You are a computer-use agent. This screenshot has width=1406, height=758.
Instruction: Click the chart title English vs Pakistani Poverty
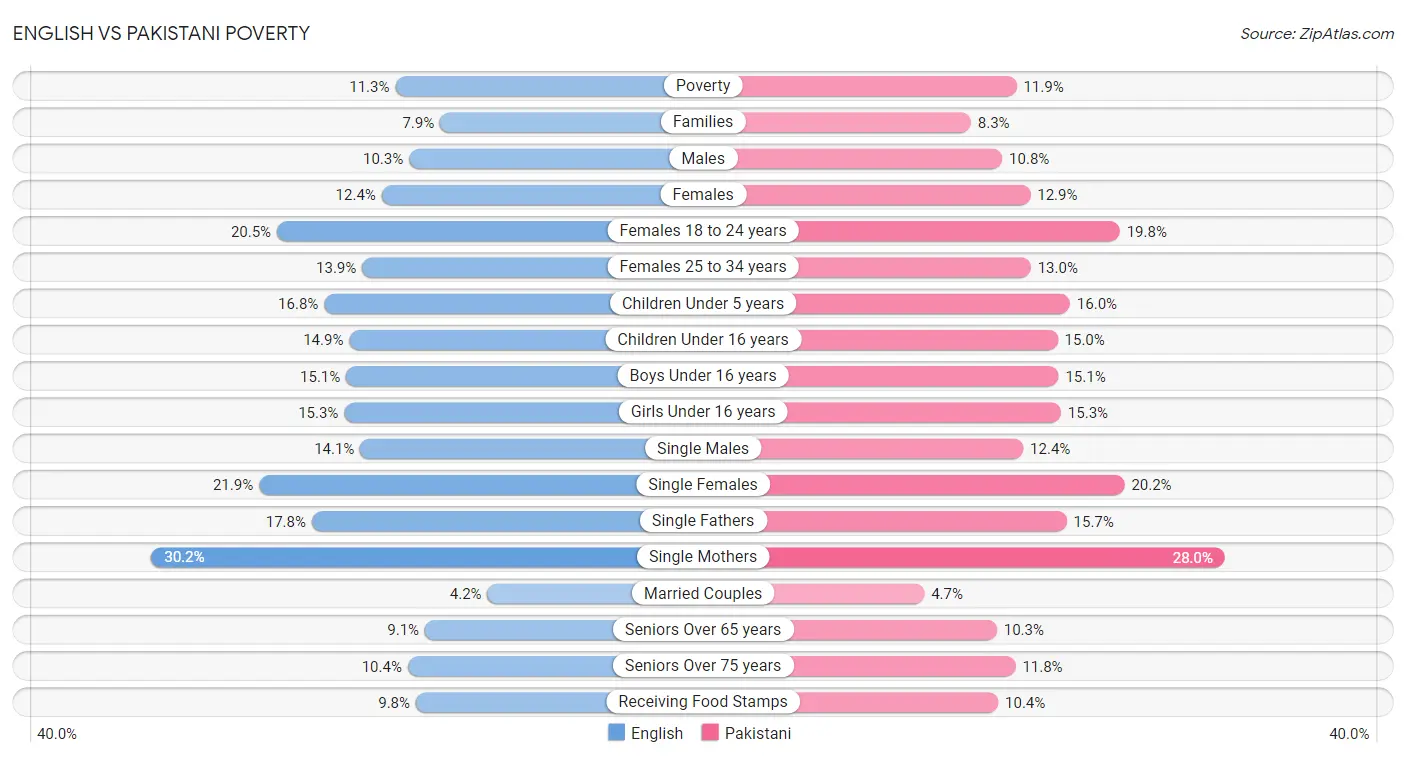pos(161,33)
